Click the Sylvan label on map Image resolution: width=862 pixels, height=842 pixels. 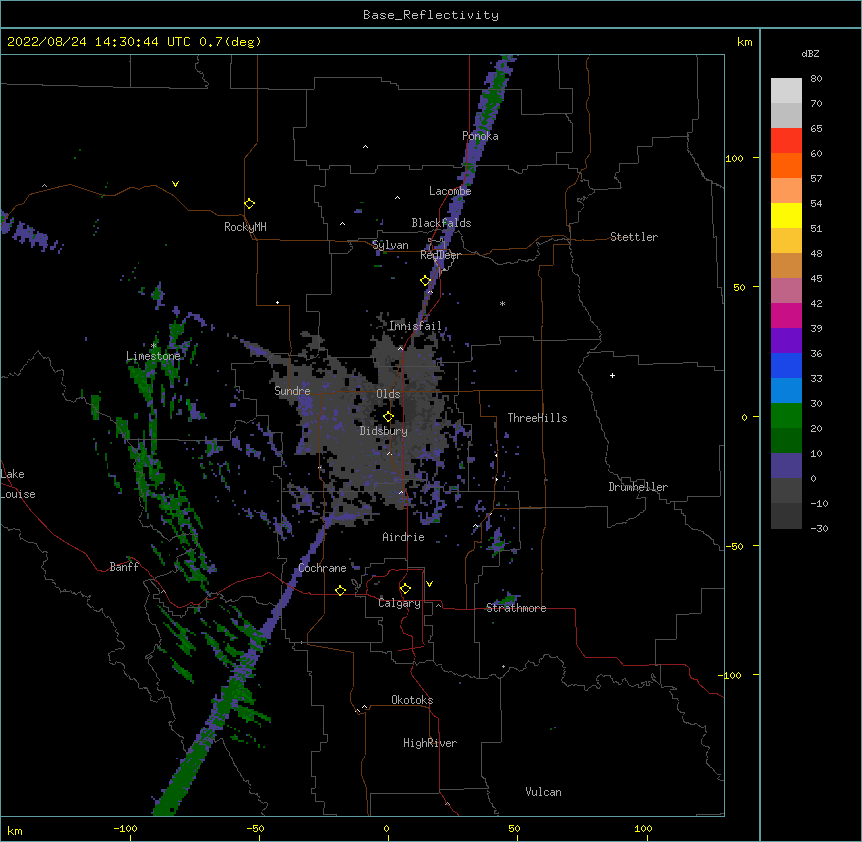coord(390,245)
